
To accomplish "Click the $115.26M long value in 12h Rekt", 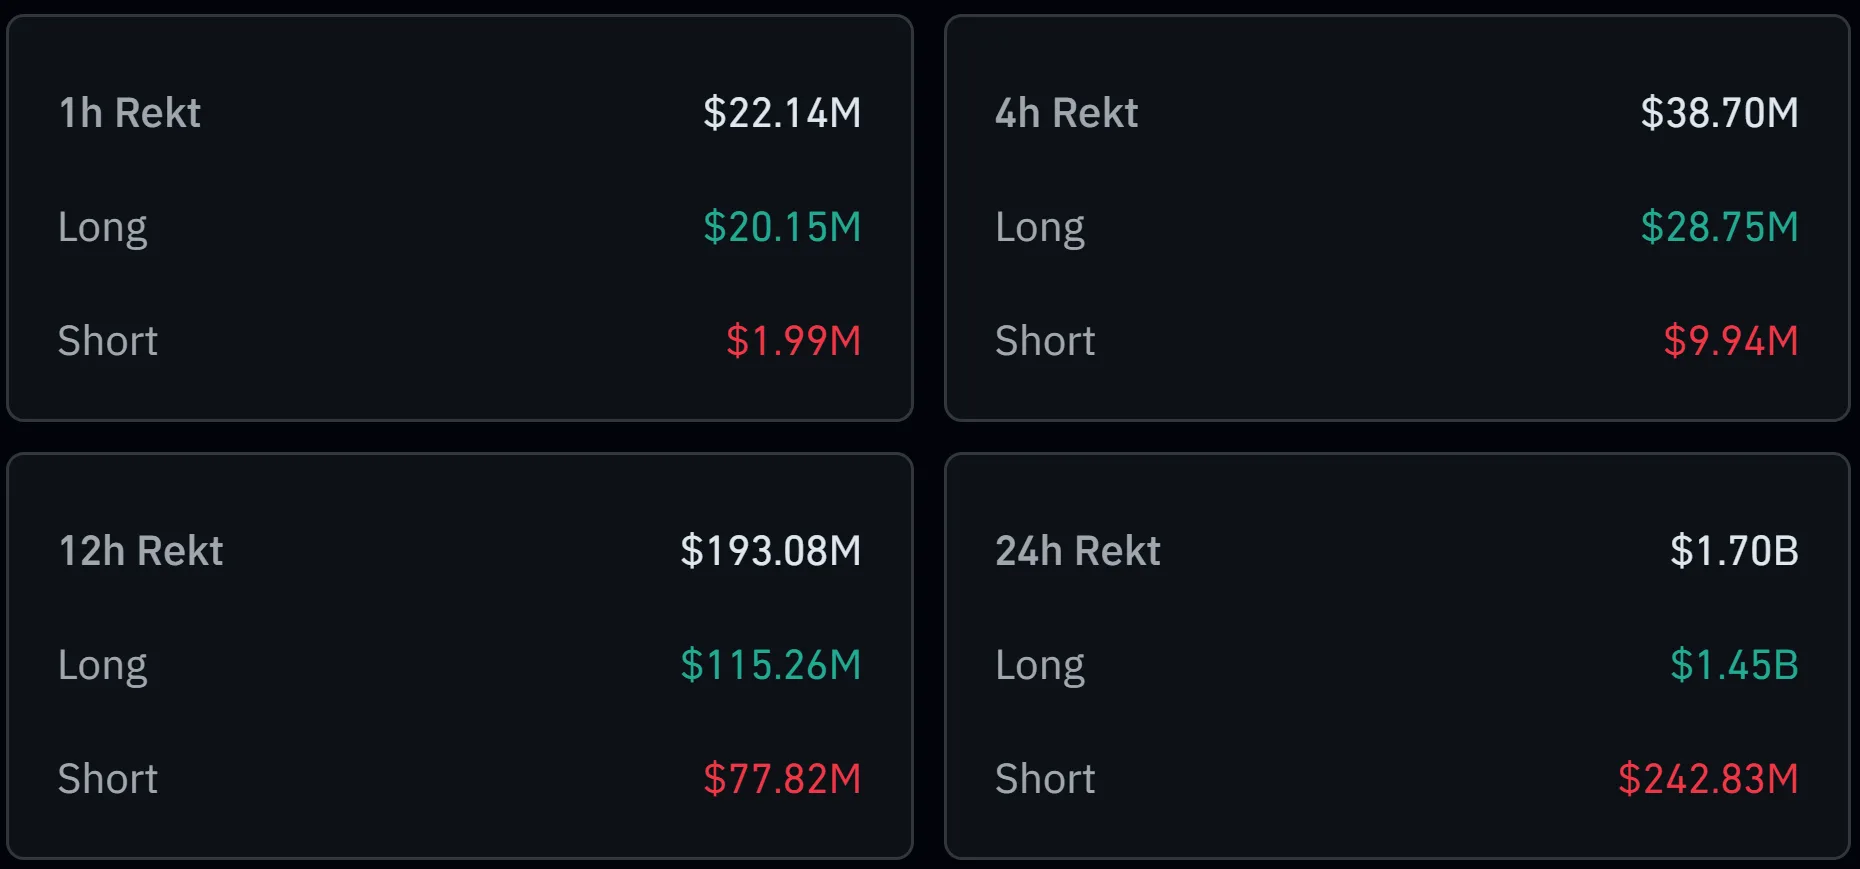I will coord(771,664).
